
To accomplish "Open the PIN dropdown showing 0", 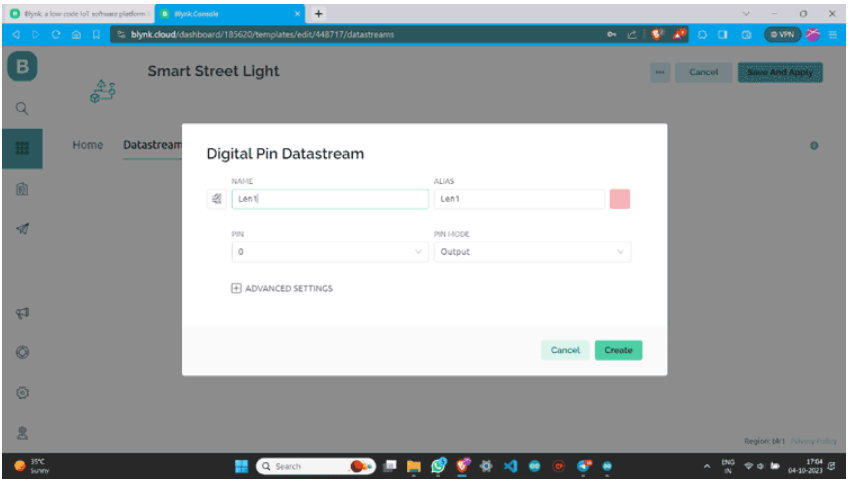I will [x=330, y=252].
